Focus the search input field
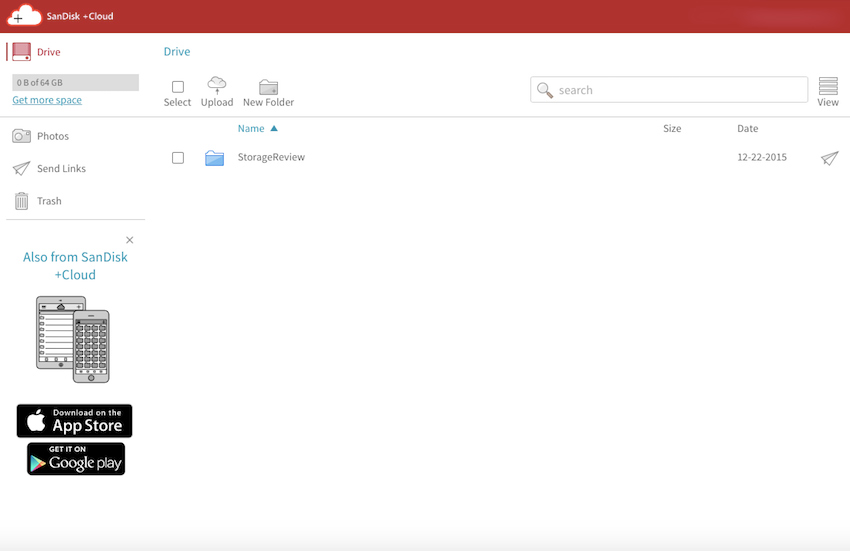 669,89
